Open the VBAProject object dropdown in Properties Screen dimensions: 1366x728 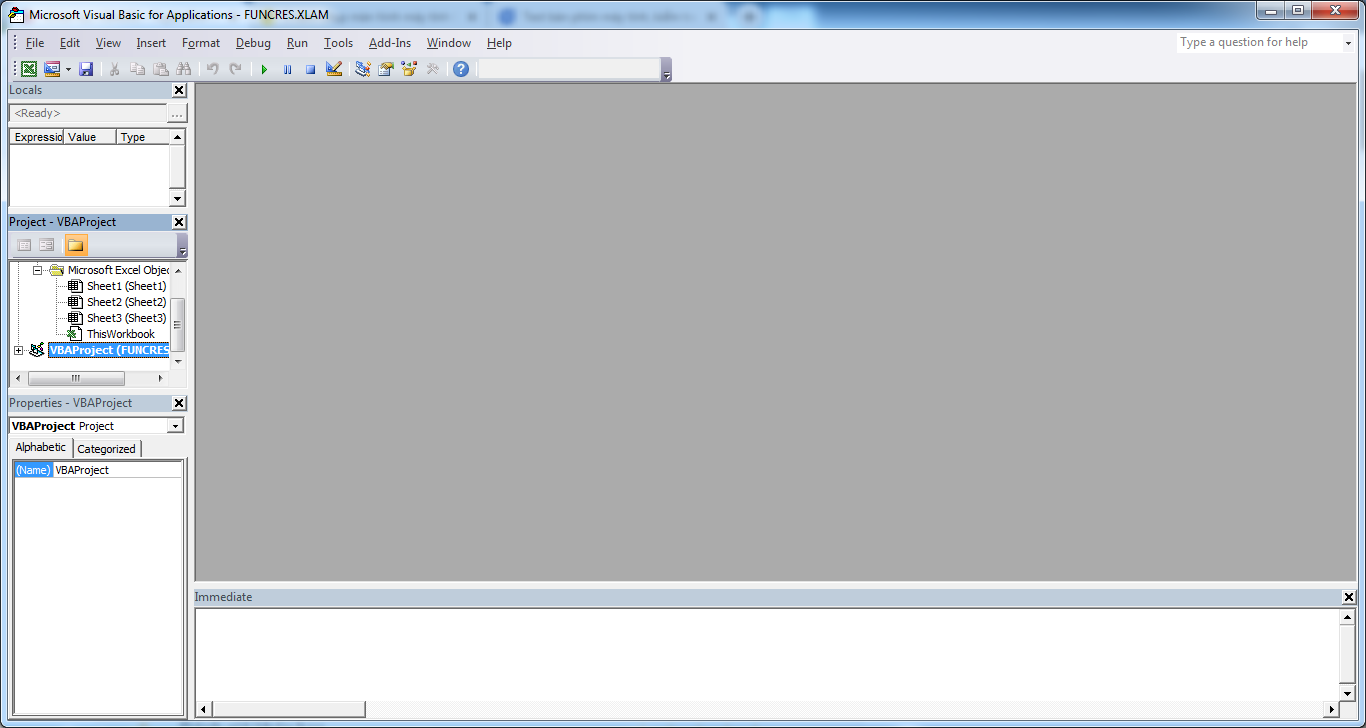coord(175,426)
